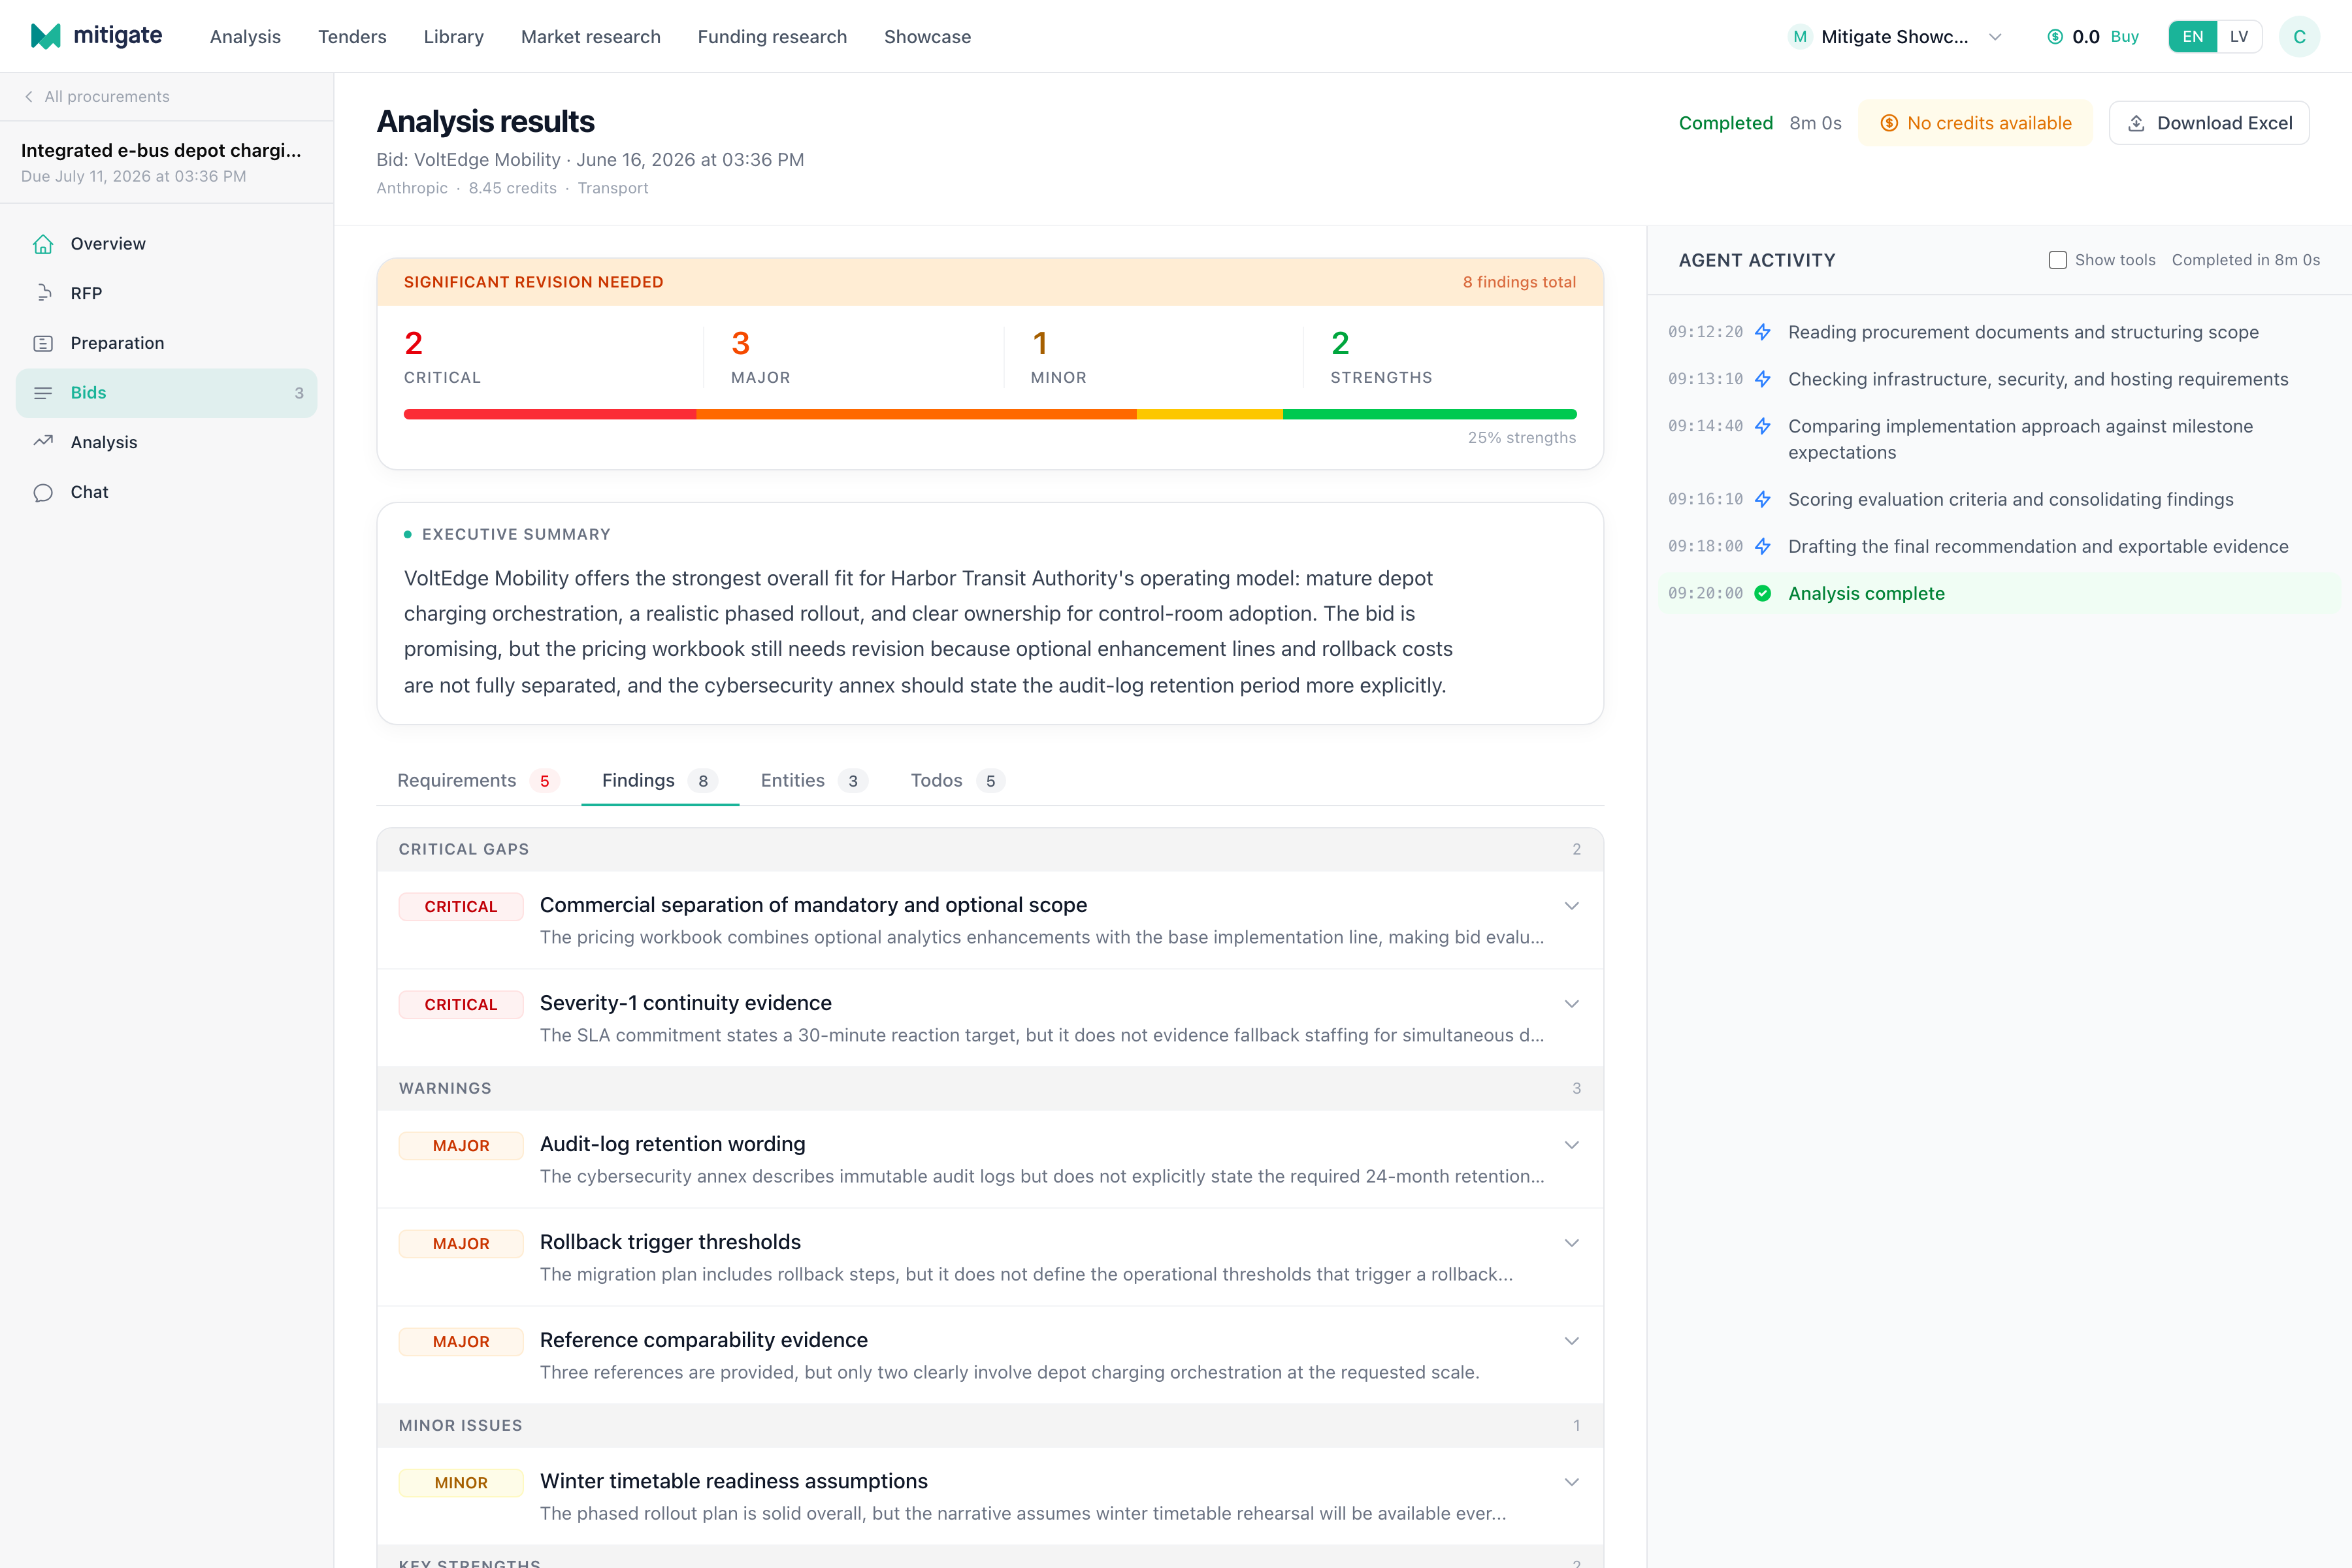Click the credits coin icon in header

(x=2055, y=37)
